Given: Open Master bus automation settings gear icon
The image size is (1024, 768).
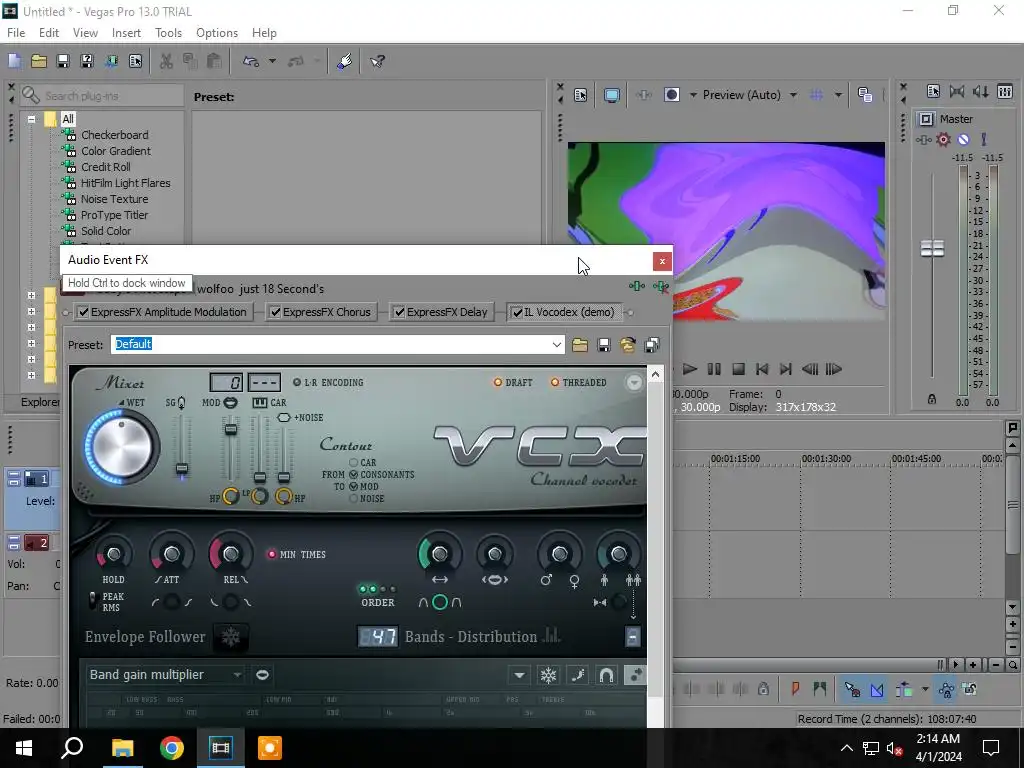Looking at the screenshot, I should 943,140.
